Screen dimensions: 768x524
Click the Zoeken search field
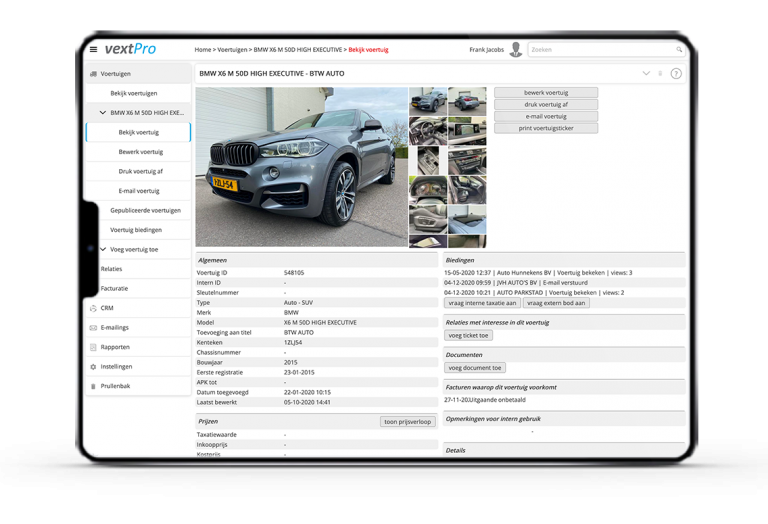(605, 49)
